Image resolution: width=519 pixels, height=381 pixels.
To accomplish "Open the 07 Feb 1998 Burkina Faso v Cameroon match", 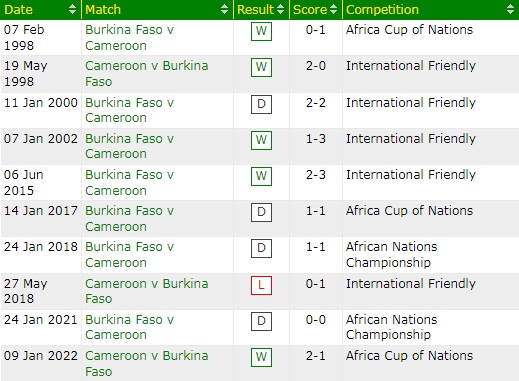I will click(129, 38).
